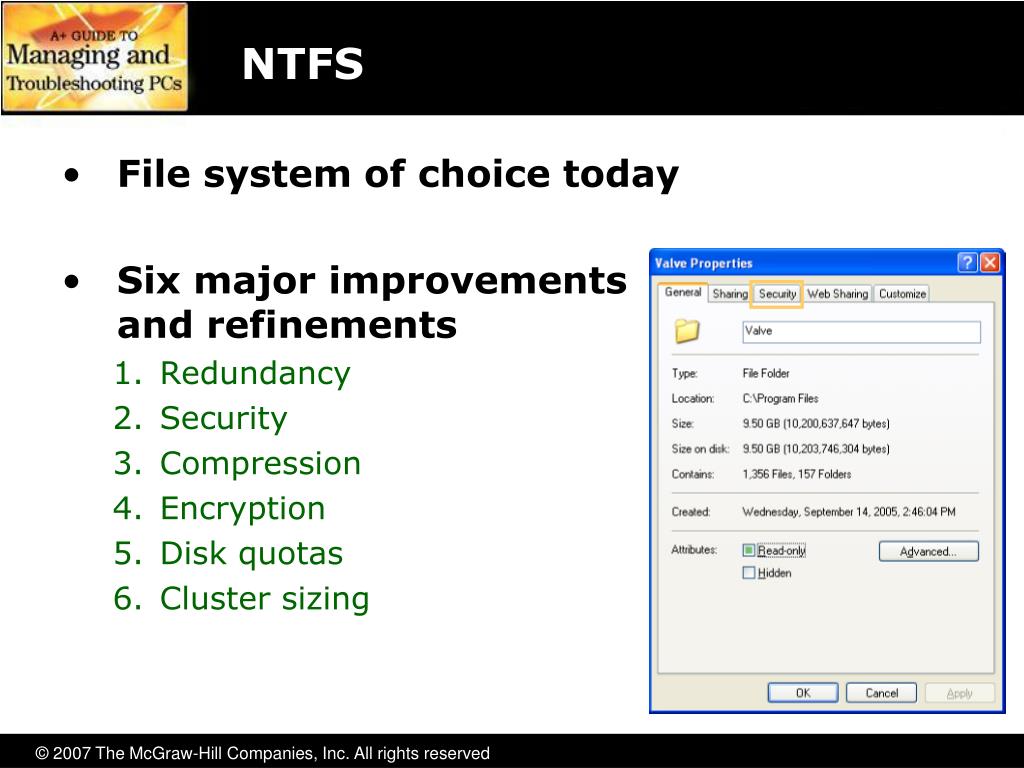Click the "File Folder" type value
Viewport: 1024px width, 768px height.
pyautogui.click(x=766, y=374)
